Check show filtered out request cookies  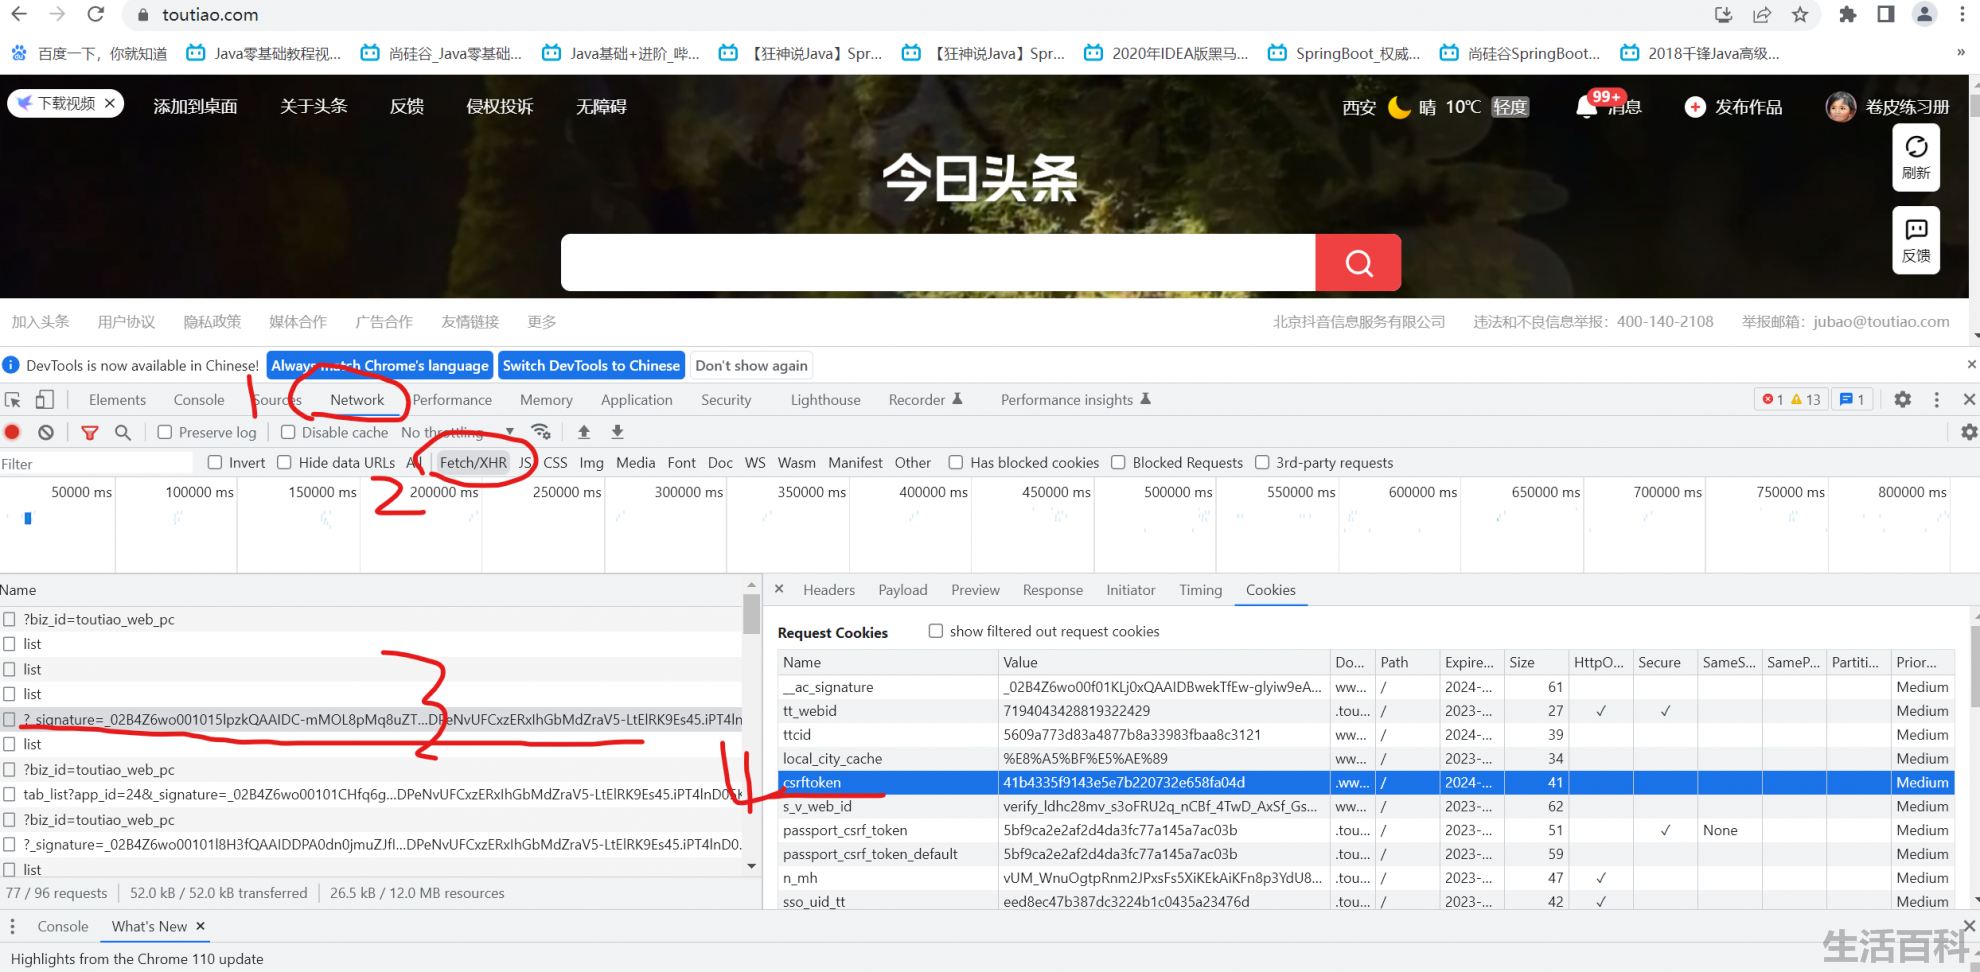point(936,631)
